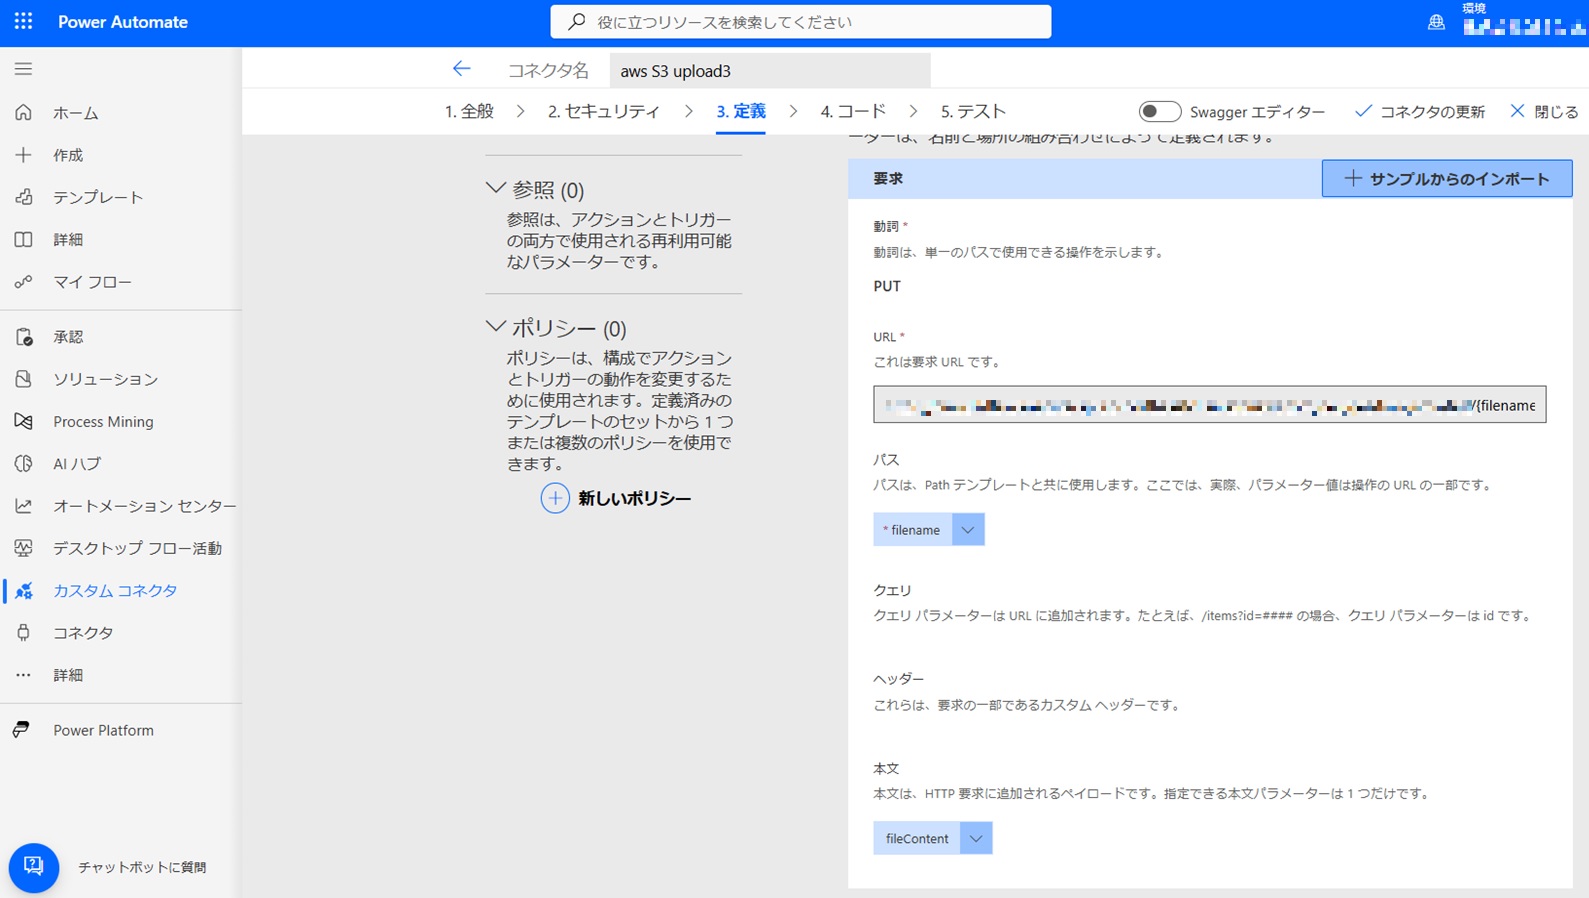This screenshot has width=1589, height=898.
Task: Click サンプルからのインポート button
Action: tap(1447, 178)
